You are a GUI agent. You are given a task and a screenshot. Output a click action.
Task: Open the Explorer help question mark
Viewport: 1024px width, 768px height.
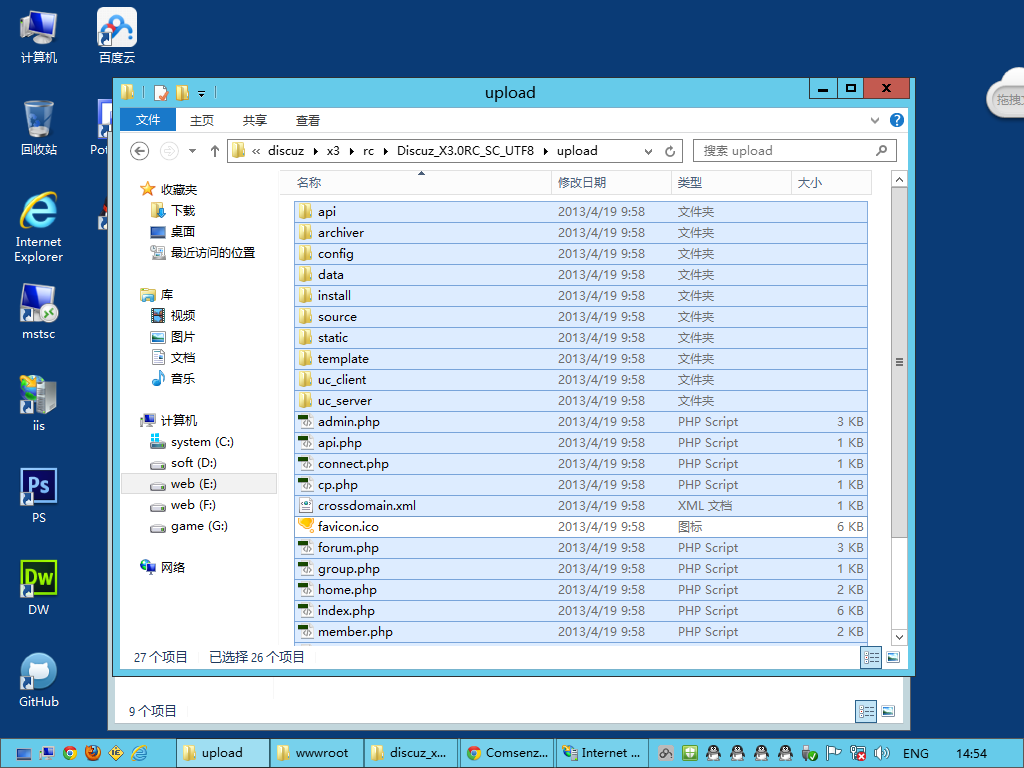click(897, 120)
